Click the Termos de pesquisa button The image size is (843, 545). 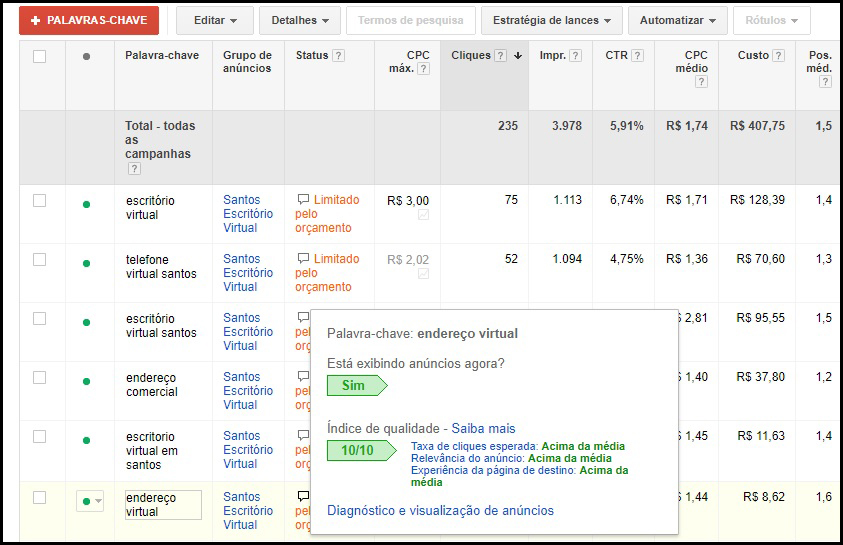[x=411, y=20]
